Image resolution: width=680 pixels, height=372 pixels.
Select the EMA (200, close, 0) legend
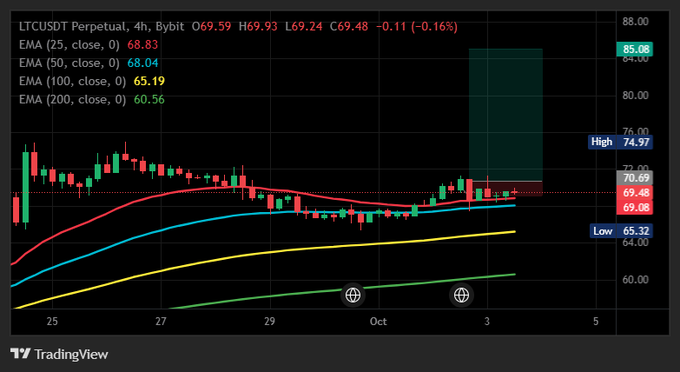(x=72, y=99)
